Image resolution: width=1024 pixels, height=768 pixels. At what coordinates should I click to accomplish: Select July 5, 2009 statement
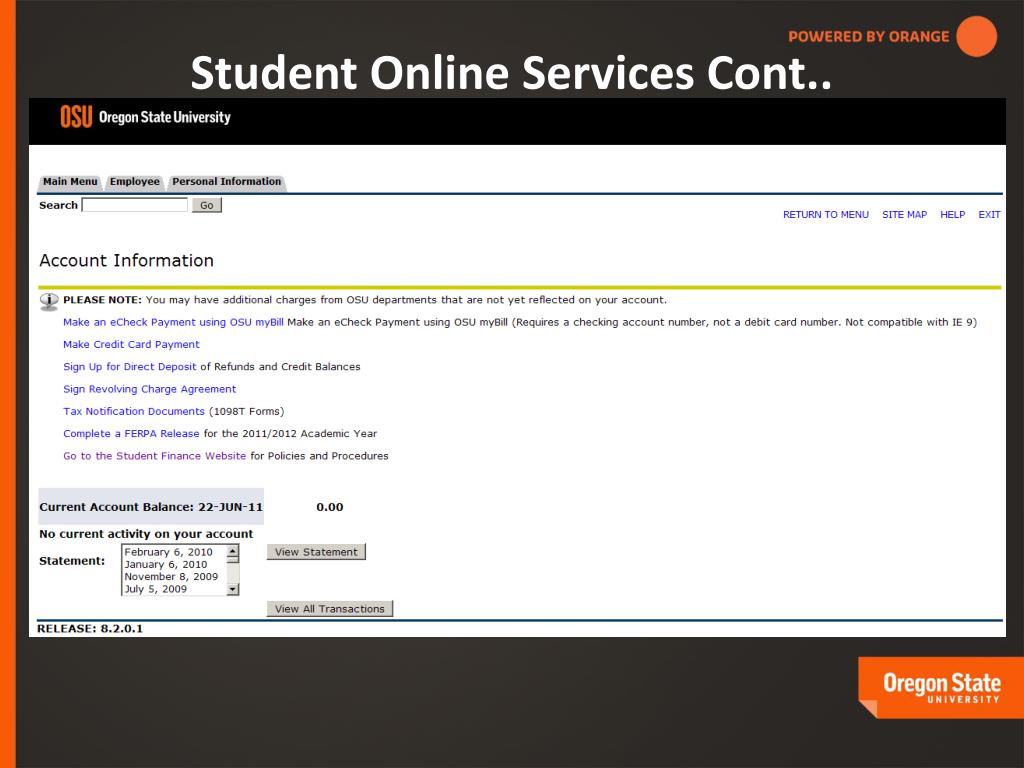pyautogui.click(x=156, y=589)
